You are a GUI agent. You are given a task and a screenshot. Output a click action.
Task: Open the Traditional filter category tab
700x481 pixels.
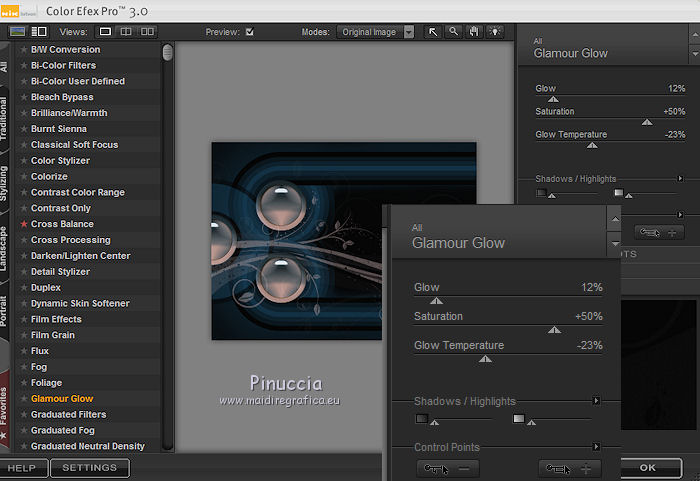pyautogui.click(x=4, y=118)
